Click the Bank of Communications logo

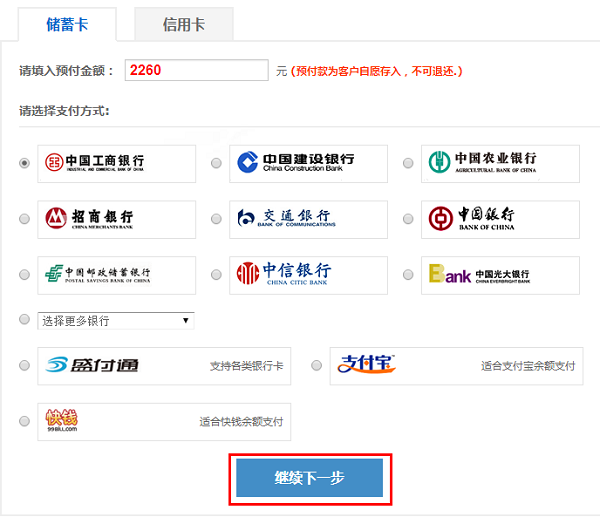(308, 218)
